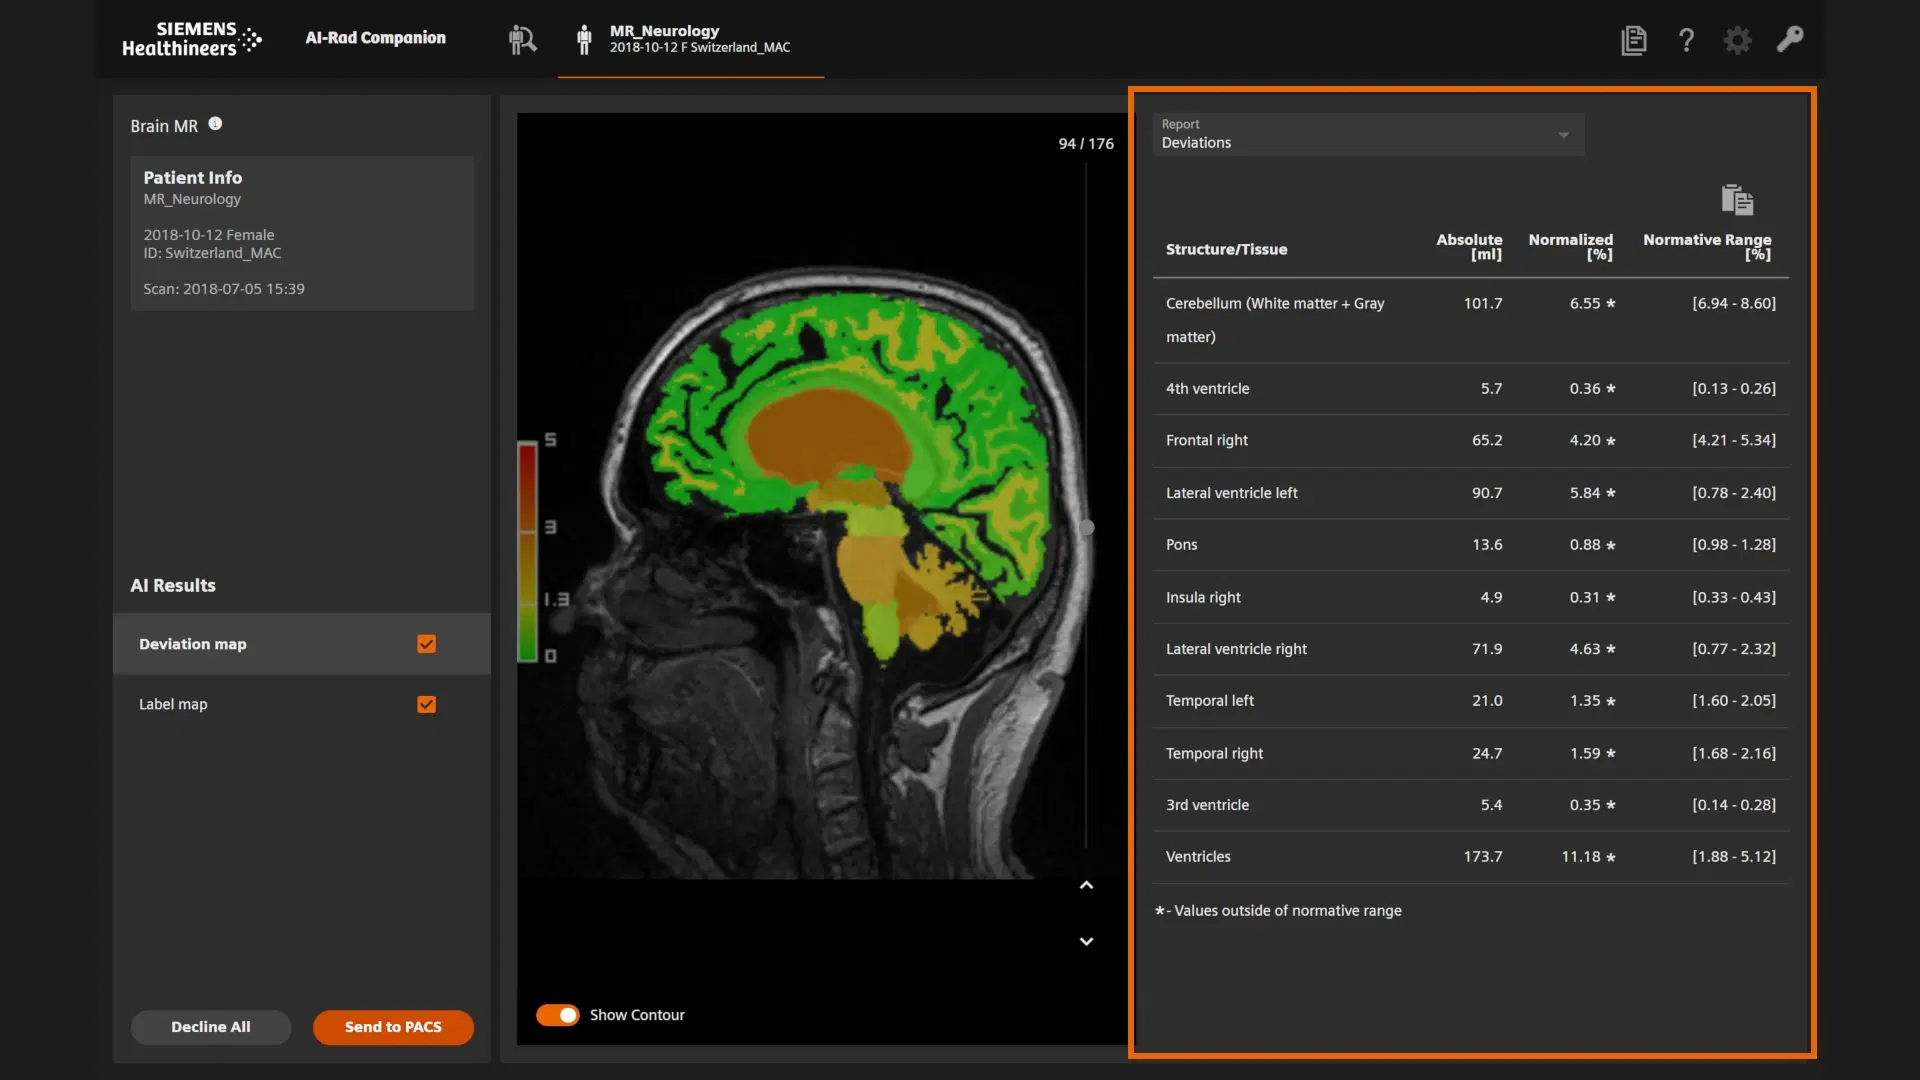Copy the results table using the clipboard icon
The height and width of the screenshot is (1080, 1920).
[x=1737, y=199]
